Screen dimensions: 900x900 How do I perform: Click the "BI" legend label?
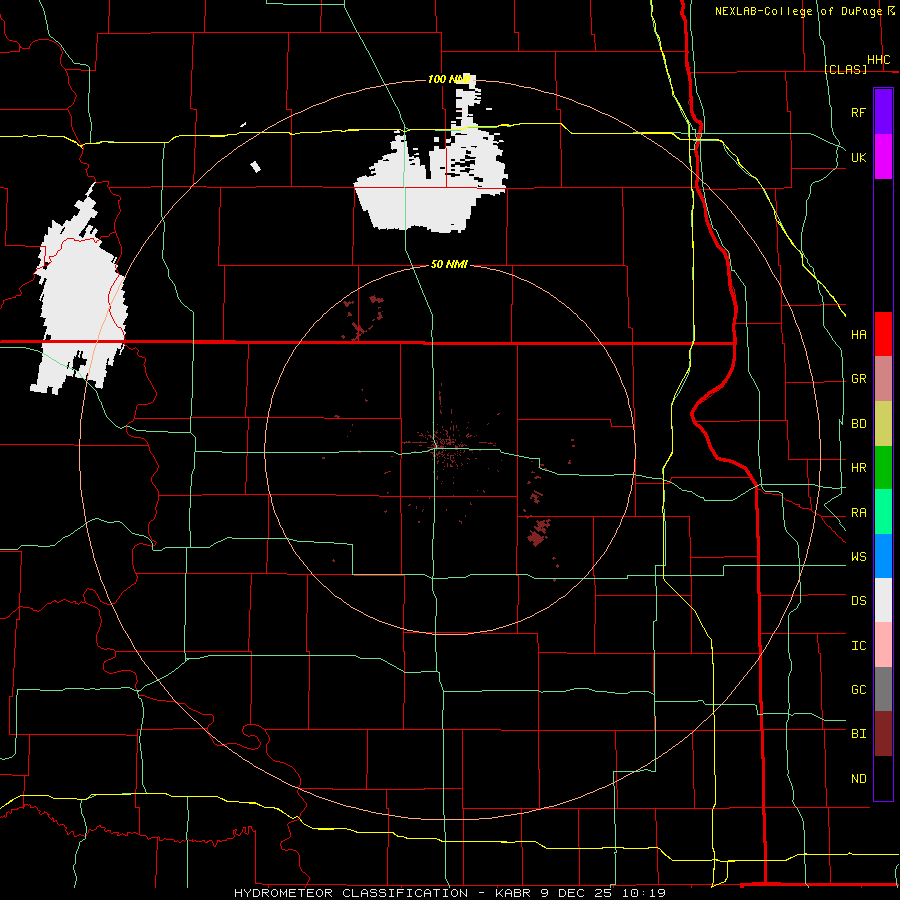point(858,734)
